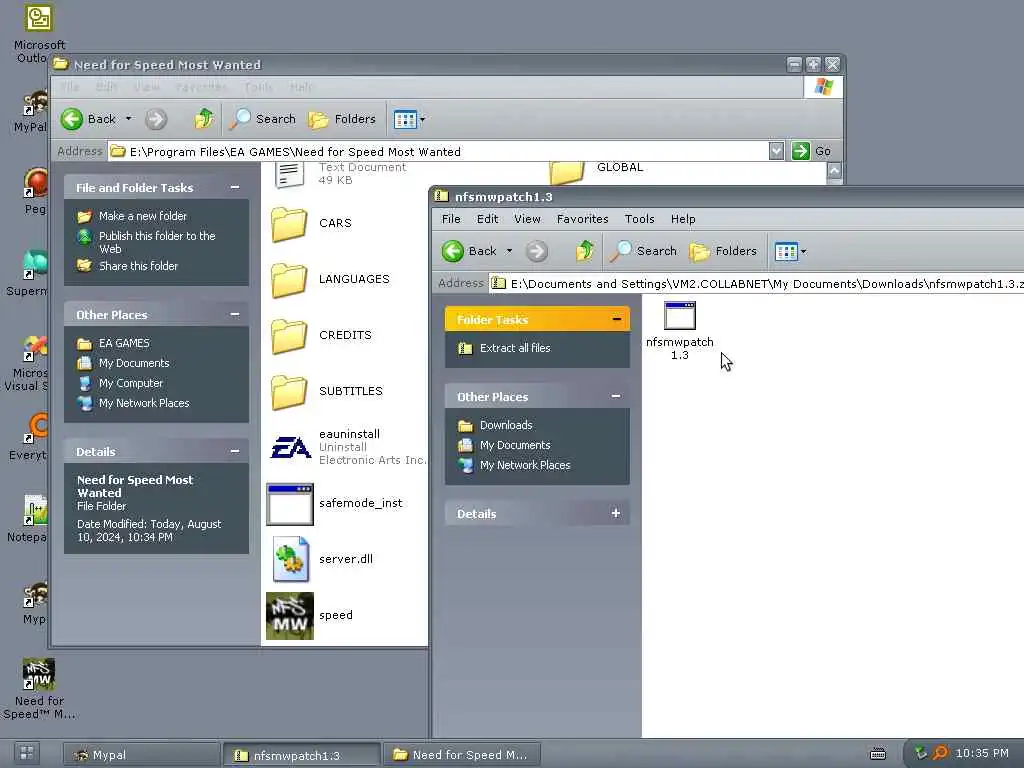1024x768 pixels.
Task: Click address field in Need for Speed window
Action: click(438, 152)
